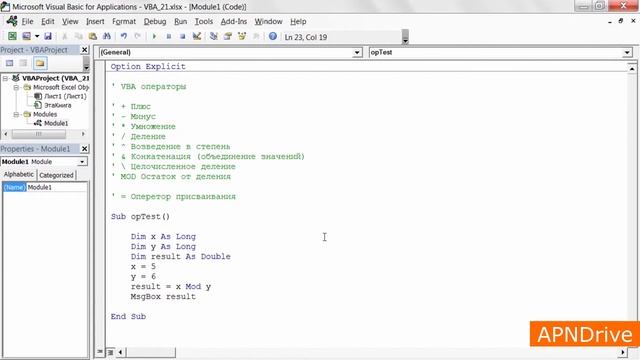Click the Toolbox toolbar icon

[256, 36]
